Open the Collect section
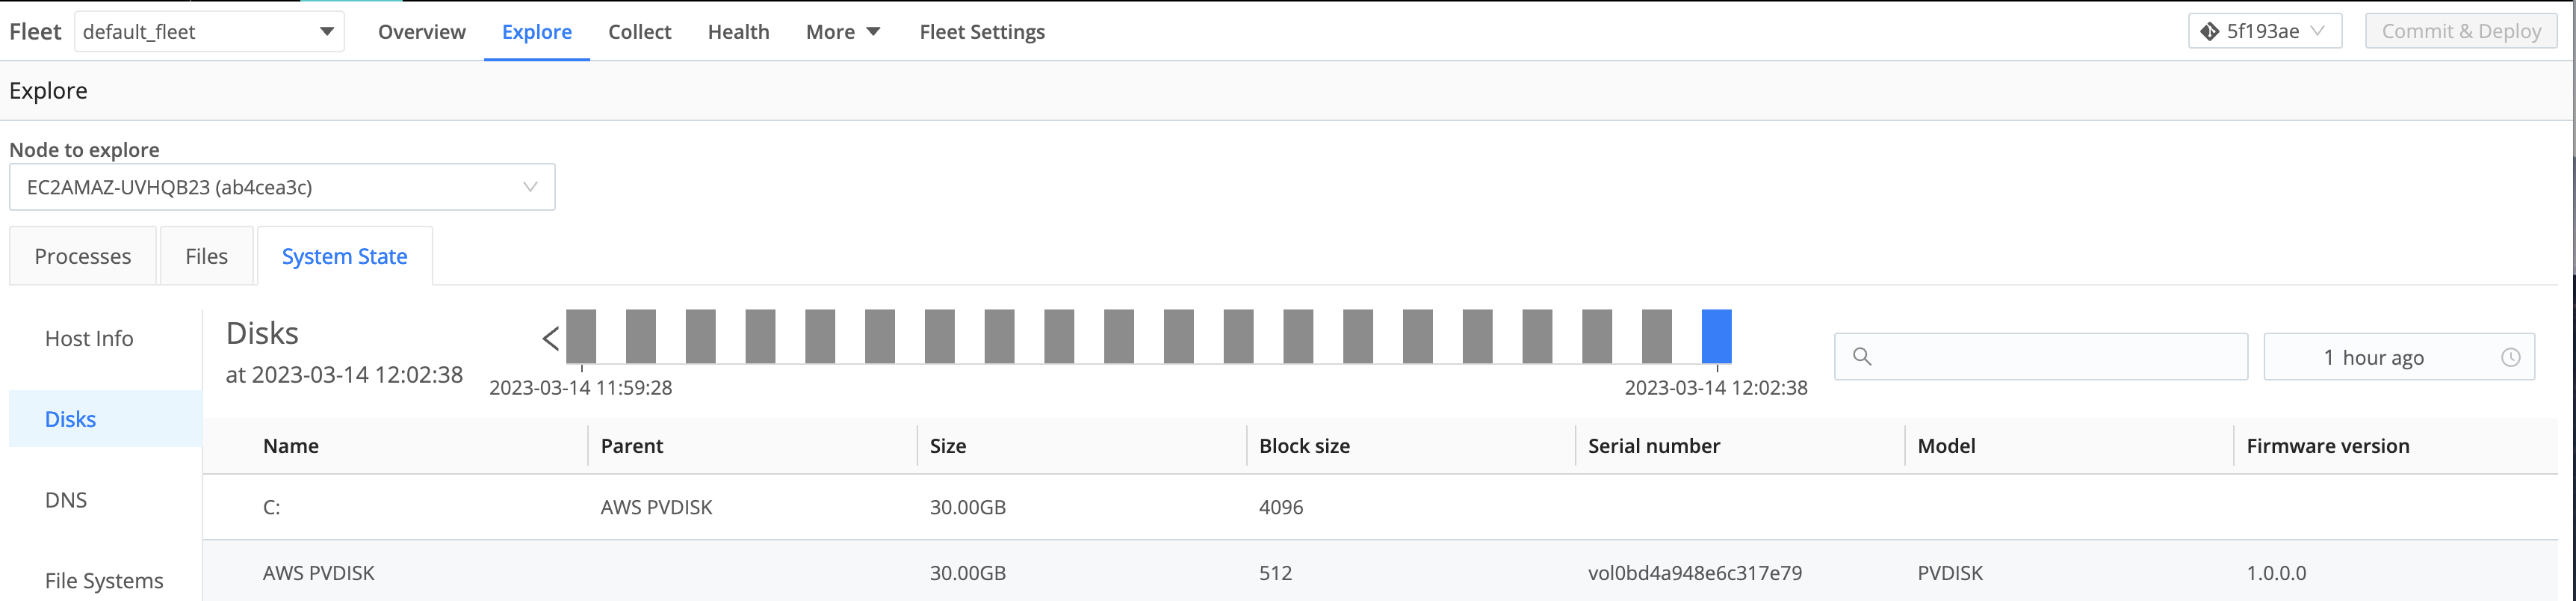2576x601 pixels. 639,32
